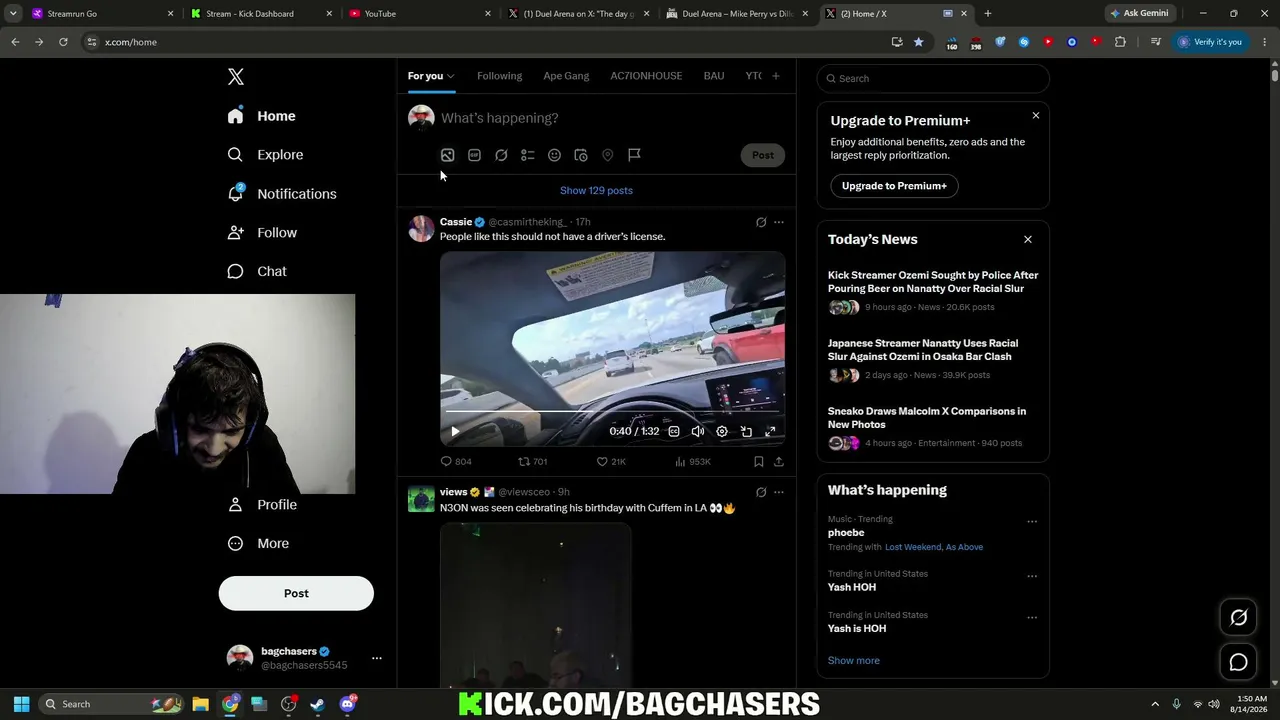Open more options on views' post

(779, 492)
